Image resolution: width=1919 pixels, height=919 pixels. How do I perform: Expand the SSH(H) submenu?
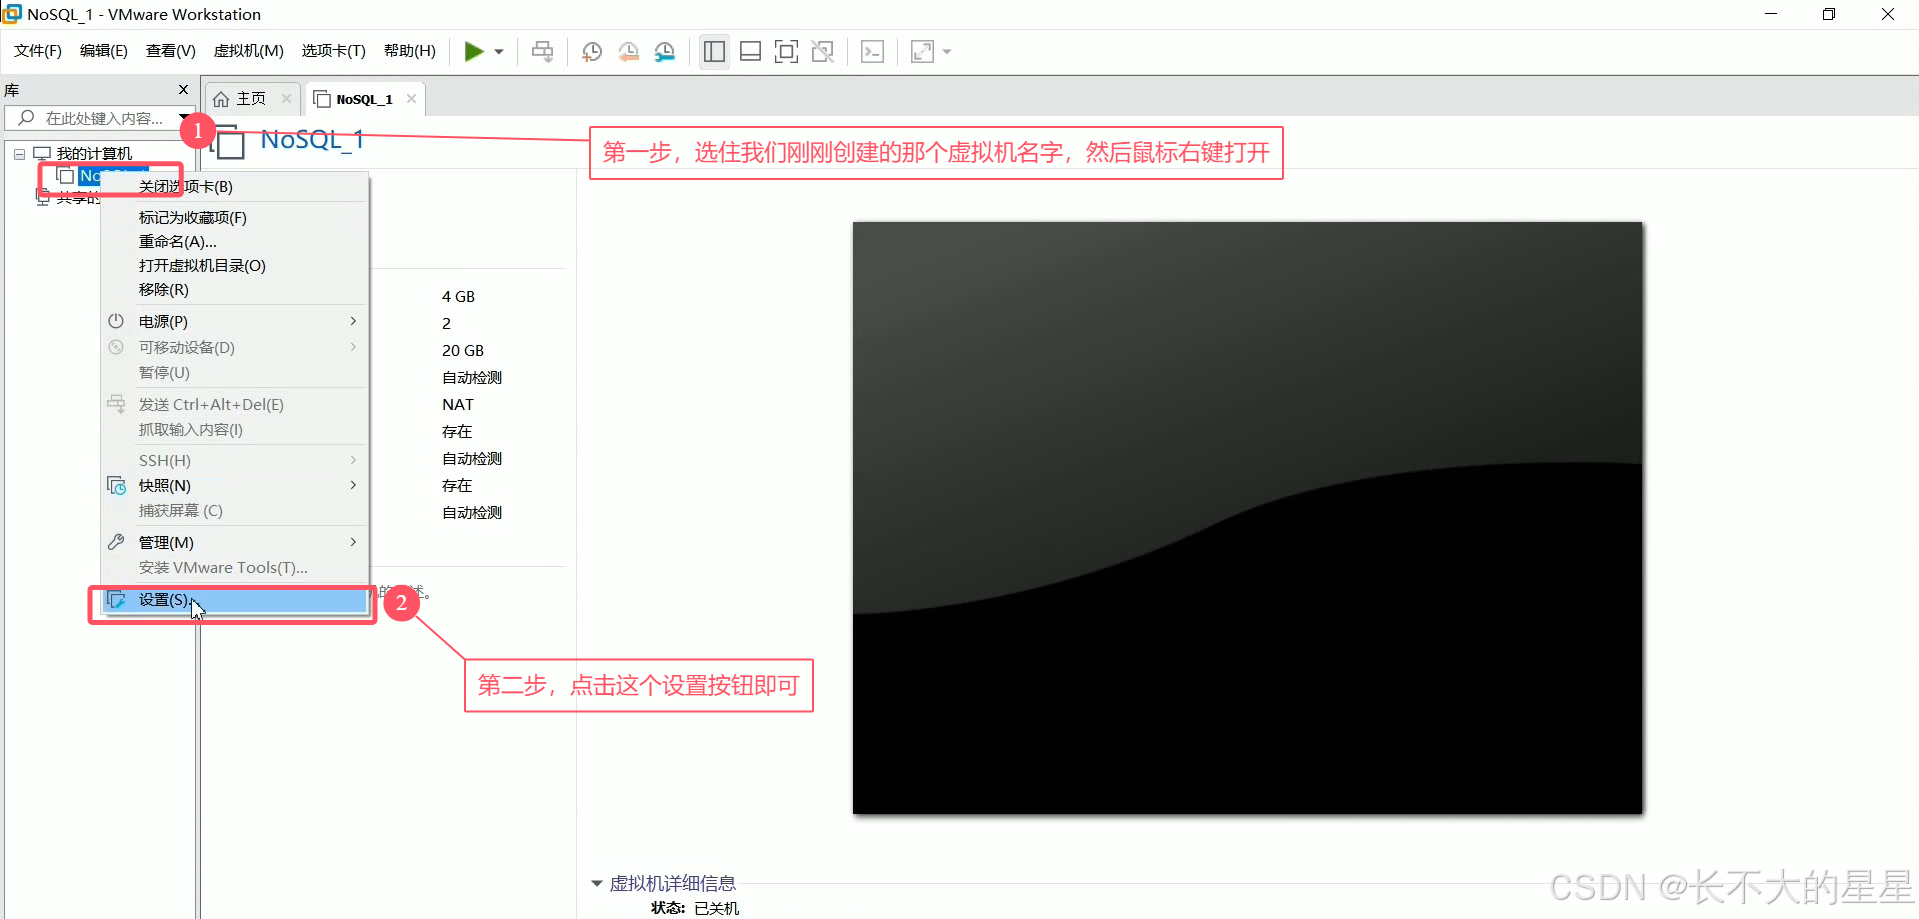235,461
